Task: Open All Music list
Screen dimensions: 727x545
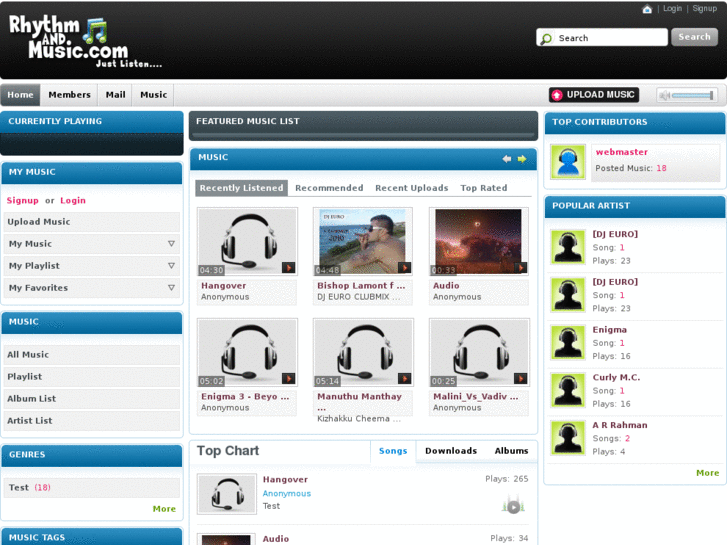Action: (92, 355)
